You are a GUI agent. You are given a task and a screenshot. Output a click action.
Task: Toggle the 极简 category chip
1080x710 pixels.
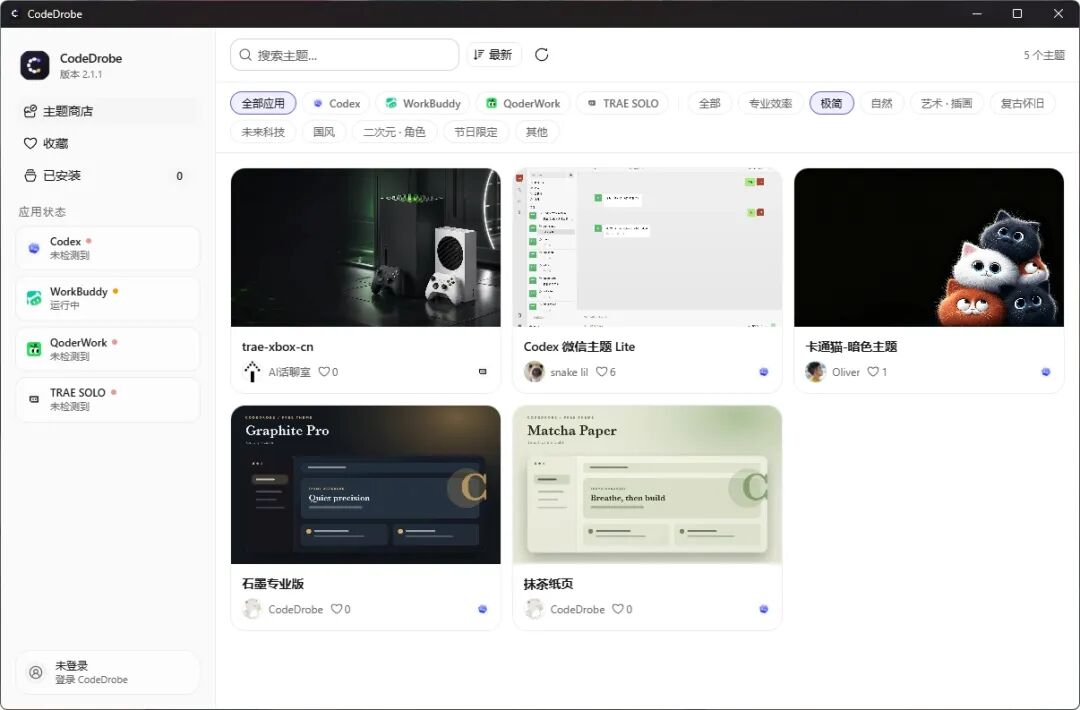pos(831,103)
